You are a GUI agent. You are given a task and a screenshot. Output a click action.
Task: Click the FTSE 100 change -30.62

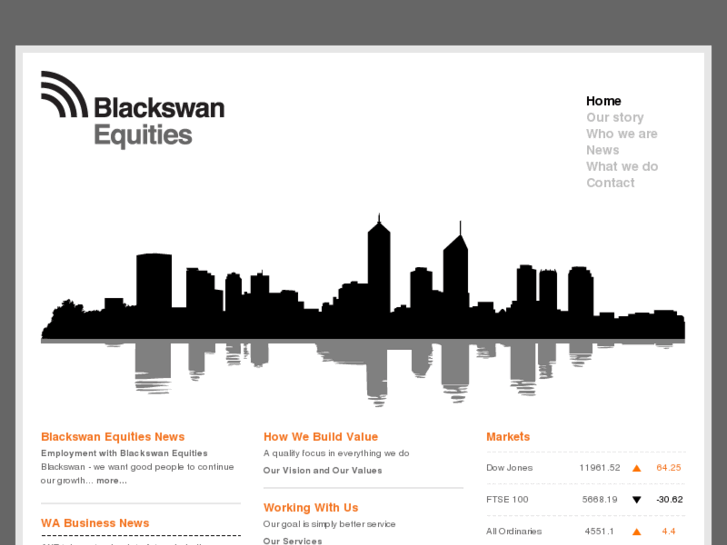(670, 500)
